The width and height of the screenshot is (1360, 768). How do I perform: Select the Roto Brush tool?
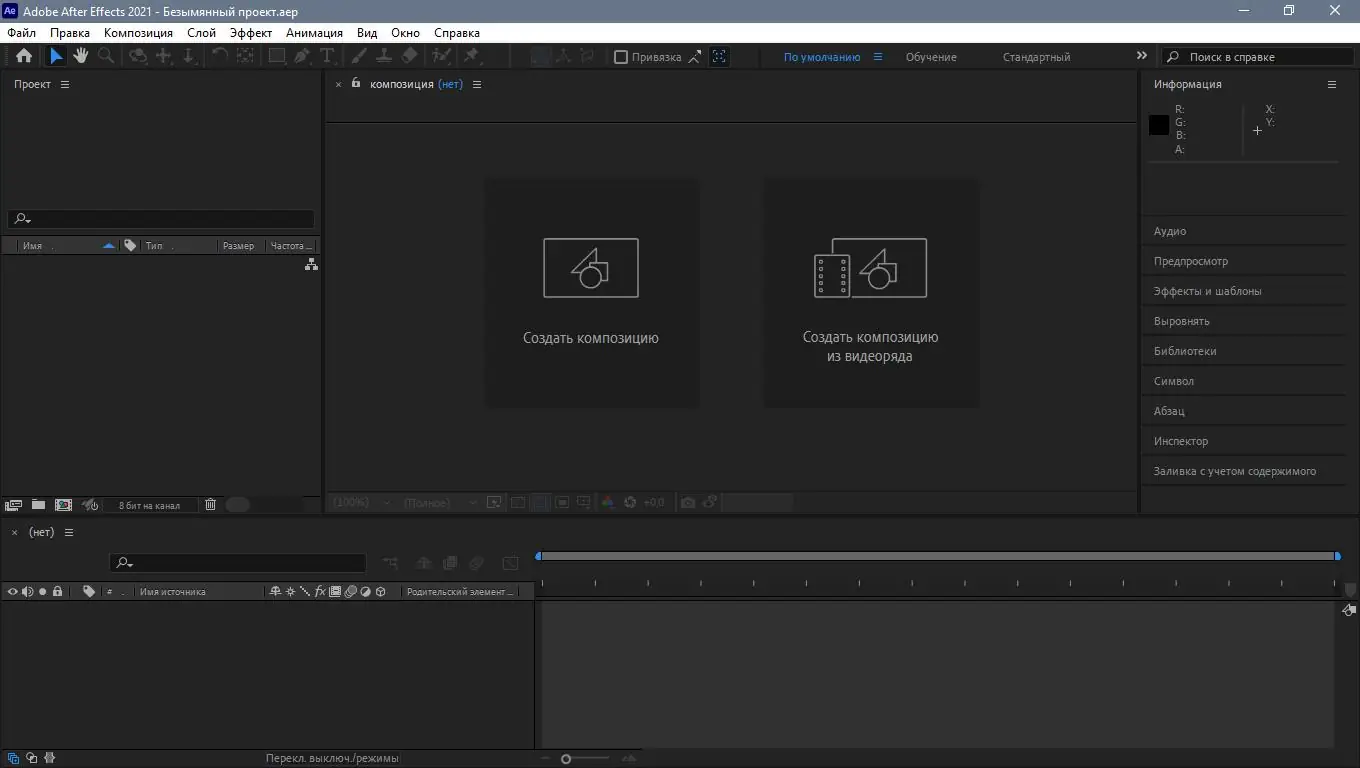[x=440, y=56]
